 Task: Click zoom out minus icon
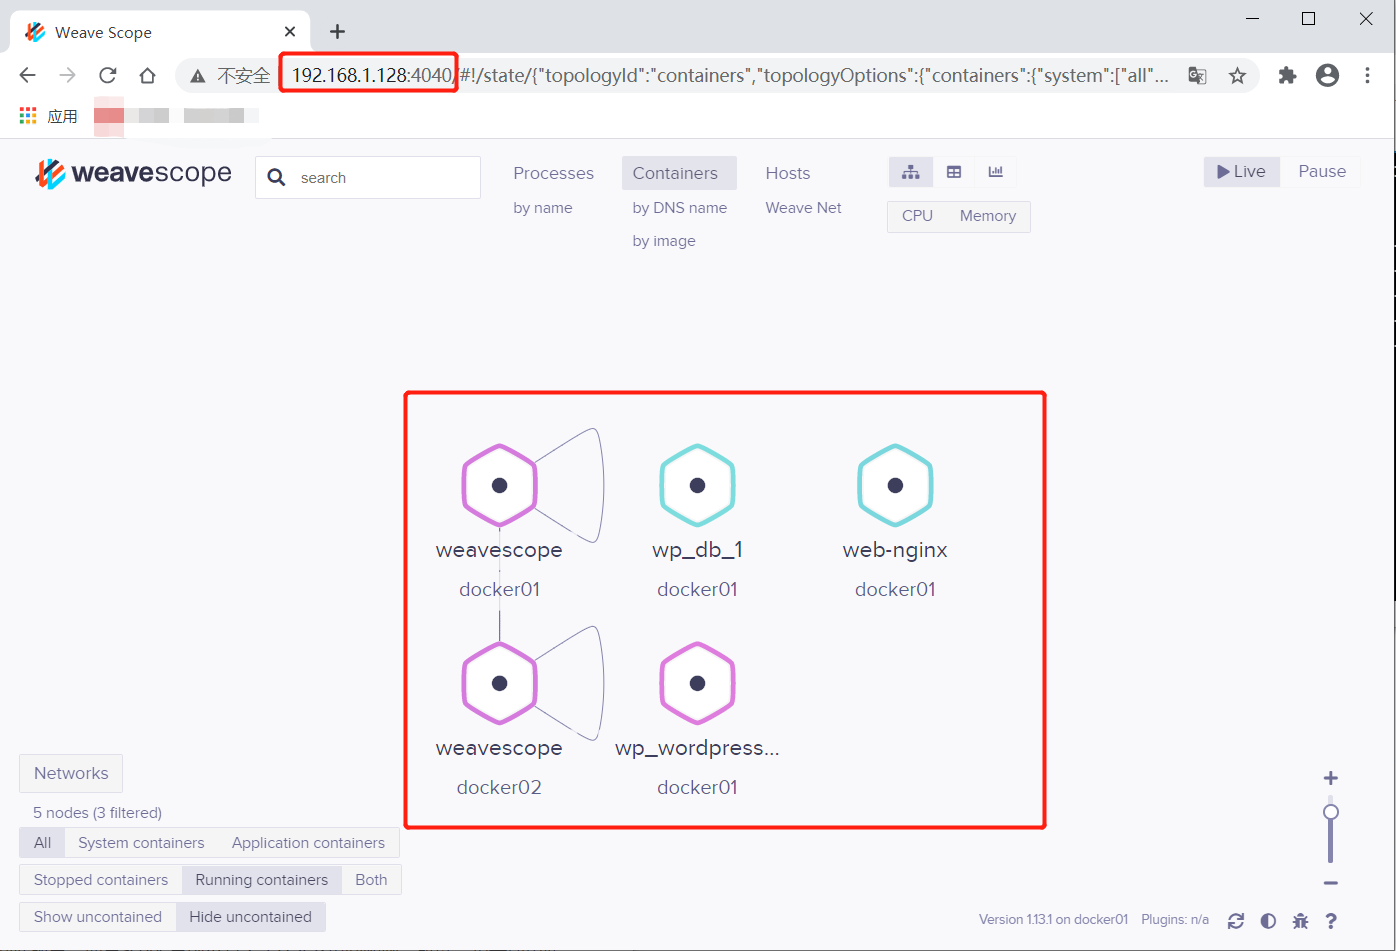(1330, 883)
